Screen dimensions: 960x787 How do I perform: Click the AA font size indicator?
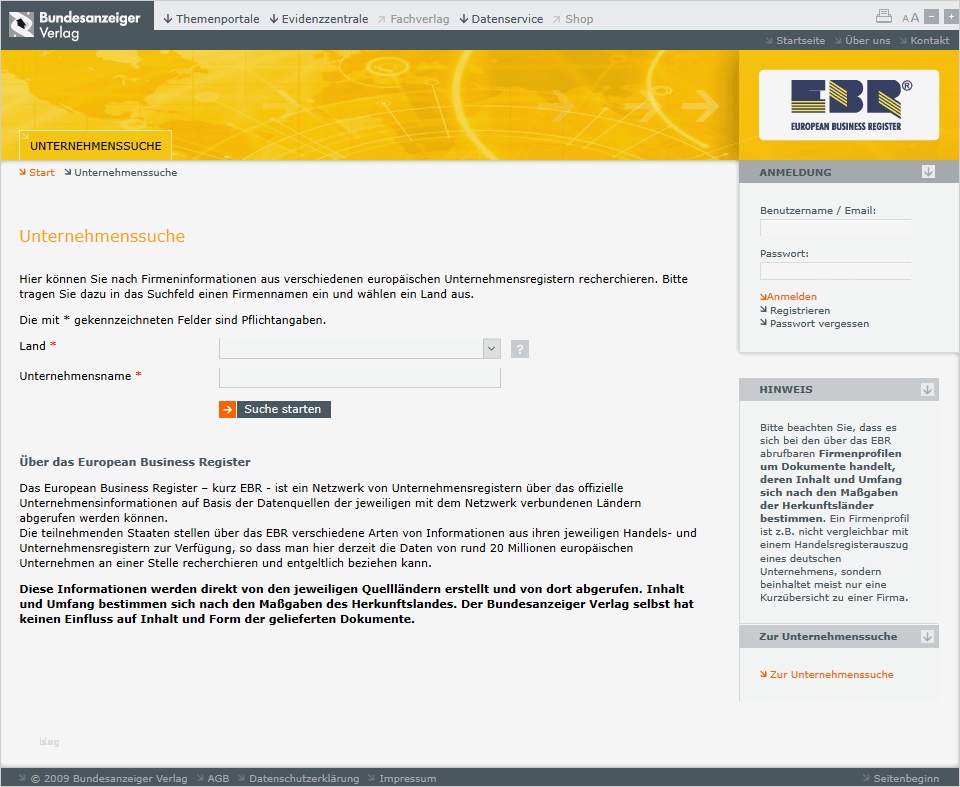click(x=910, y=18)
